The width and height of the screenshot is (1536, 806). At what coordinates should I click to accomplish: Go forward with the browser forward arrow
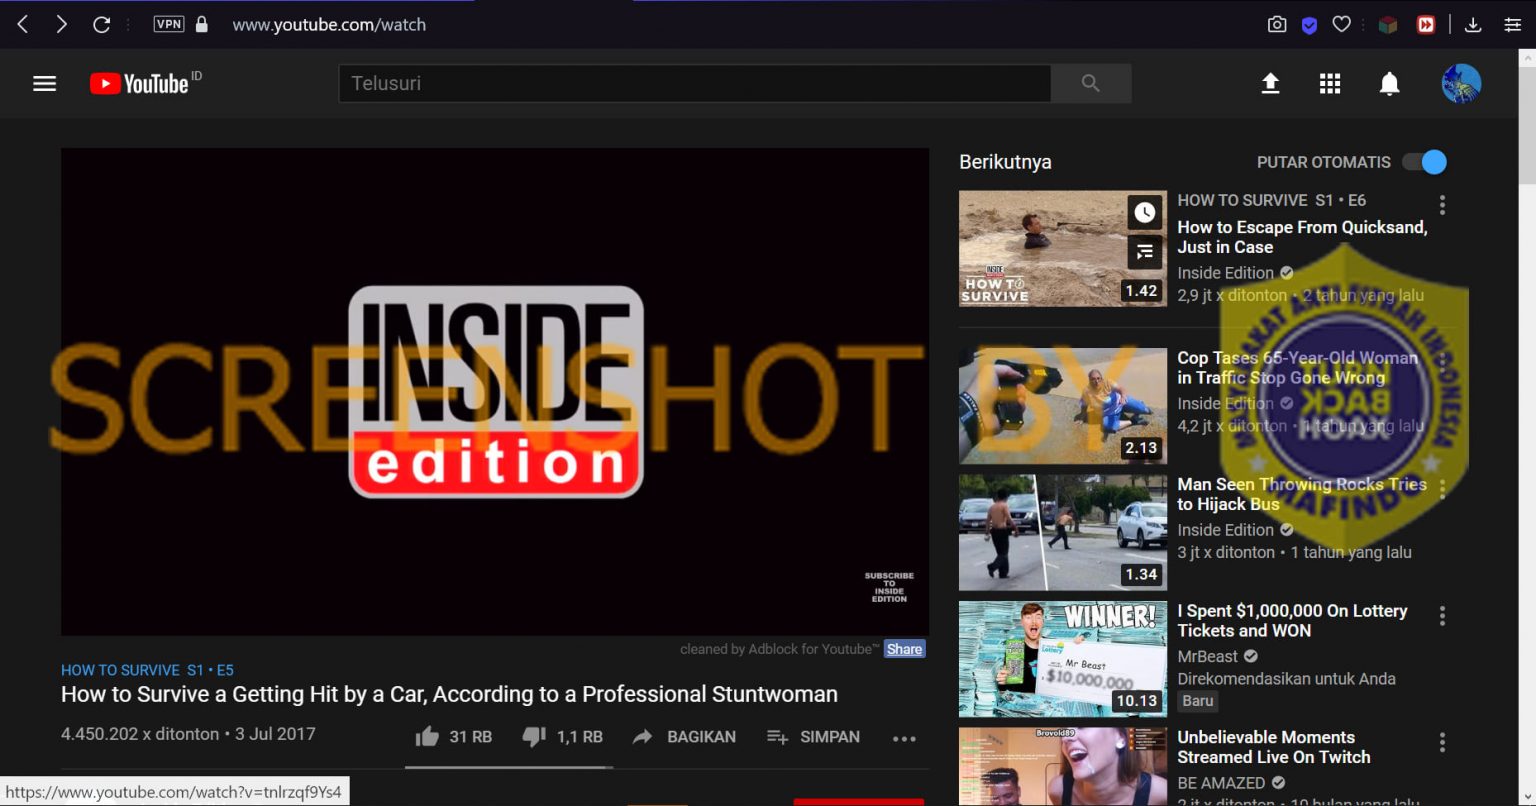(62, 24)
